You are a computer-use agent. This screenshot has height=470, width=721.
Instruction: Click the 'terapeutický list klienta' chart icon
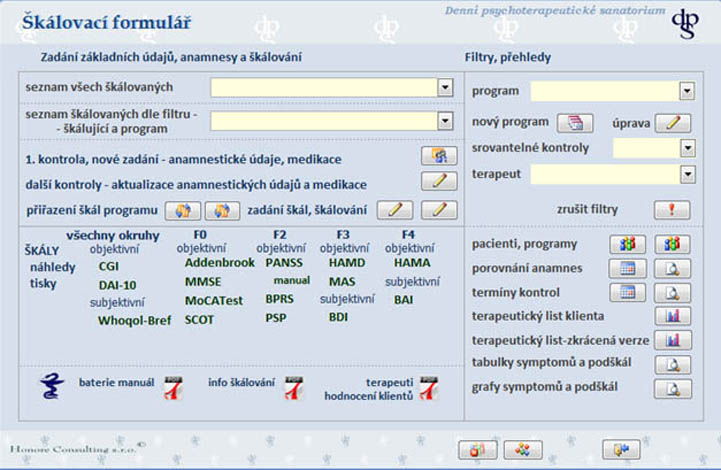tap(673, 316)
